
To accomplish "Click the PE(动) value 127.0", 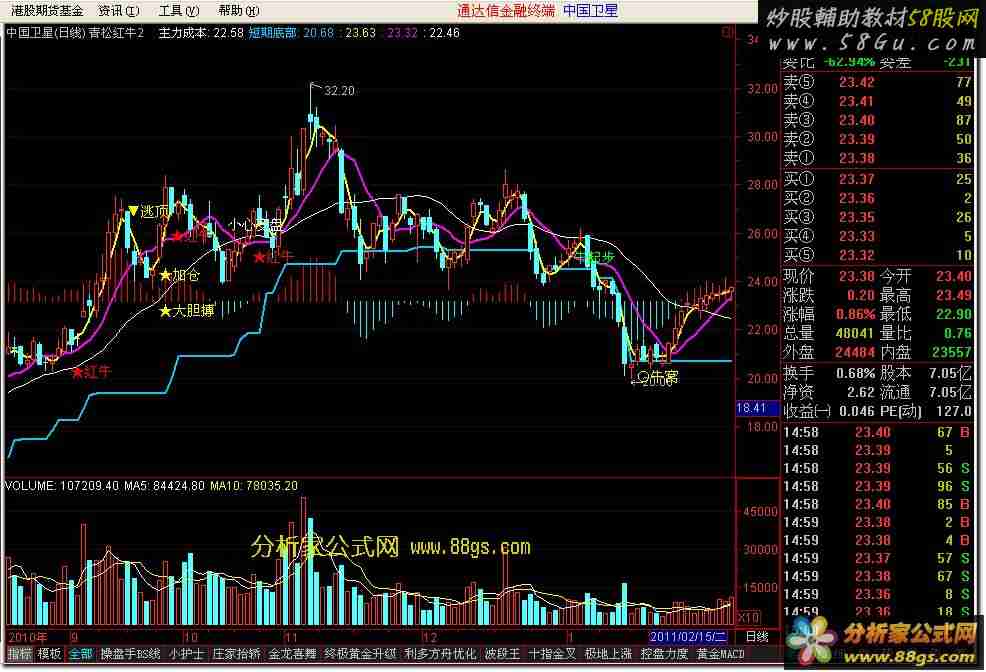I will [x=955, y=411].
